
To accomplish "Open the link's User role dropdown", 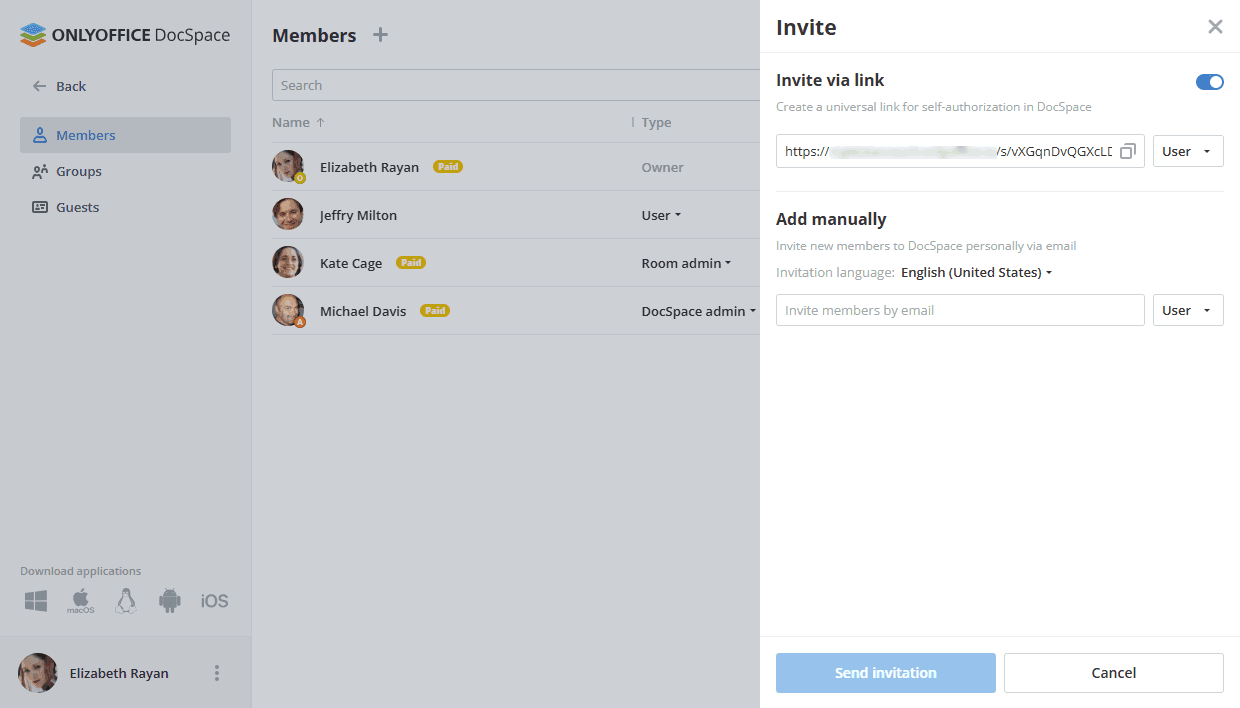I will [1188, 151].
